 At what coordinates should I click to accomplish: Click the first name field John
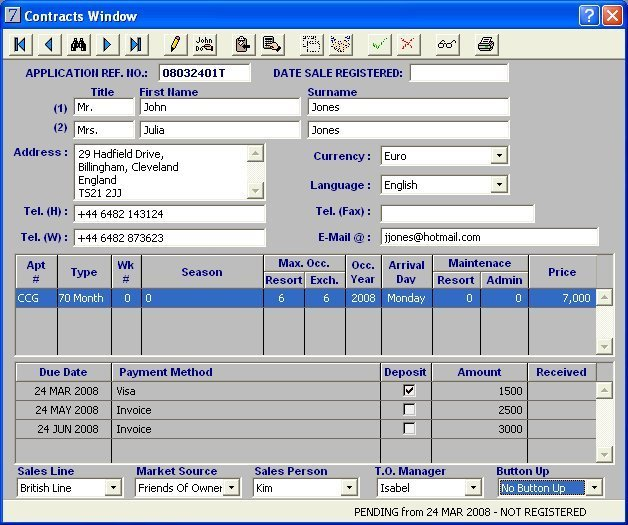[x=220, y=107]
